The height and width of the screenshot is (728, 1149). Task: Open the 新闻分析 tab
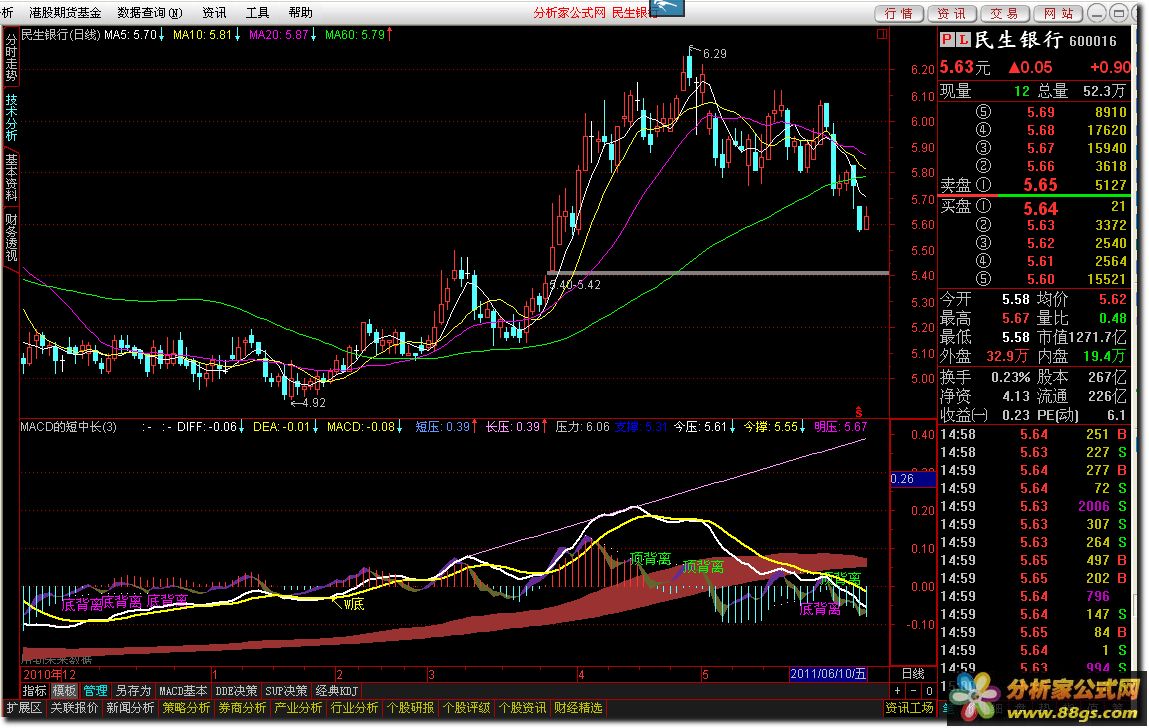click(x=130, y=707)
